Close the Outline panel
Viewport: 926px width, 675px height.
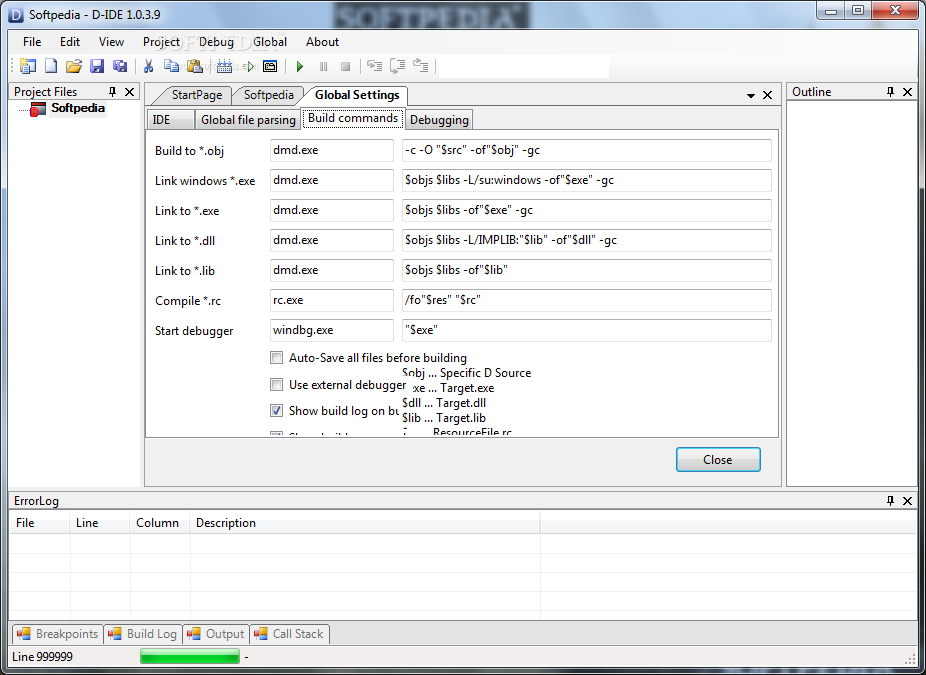[908, 92]
